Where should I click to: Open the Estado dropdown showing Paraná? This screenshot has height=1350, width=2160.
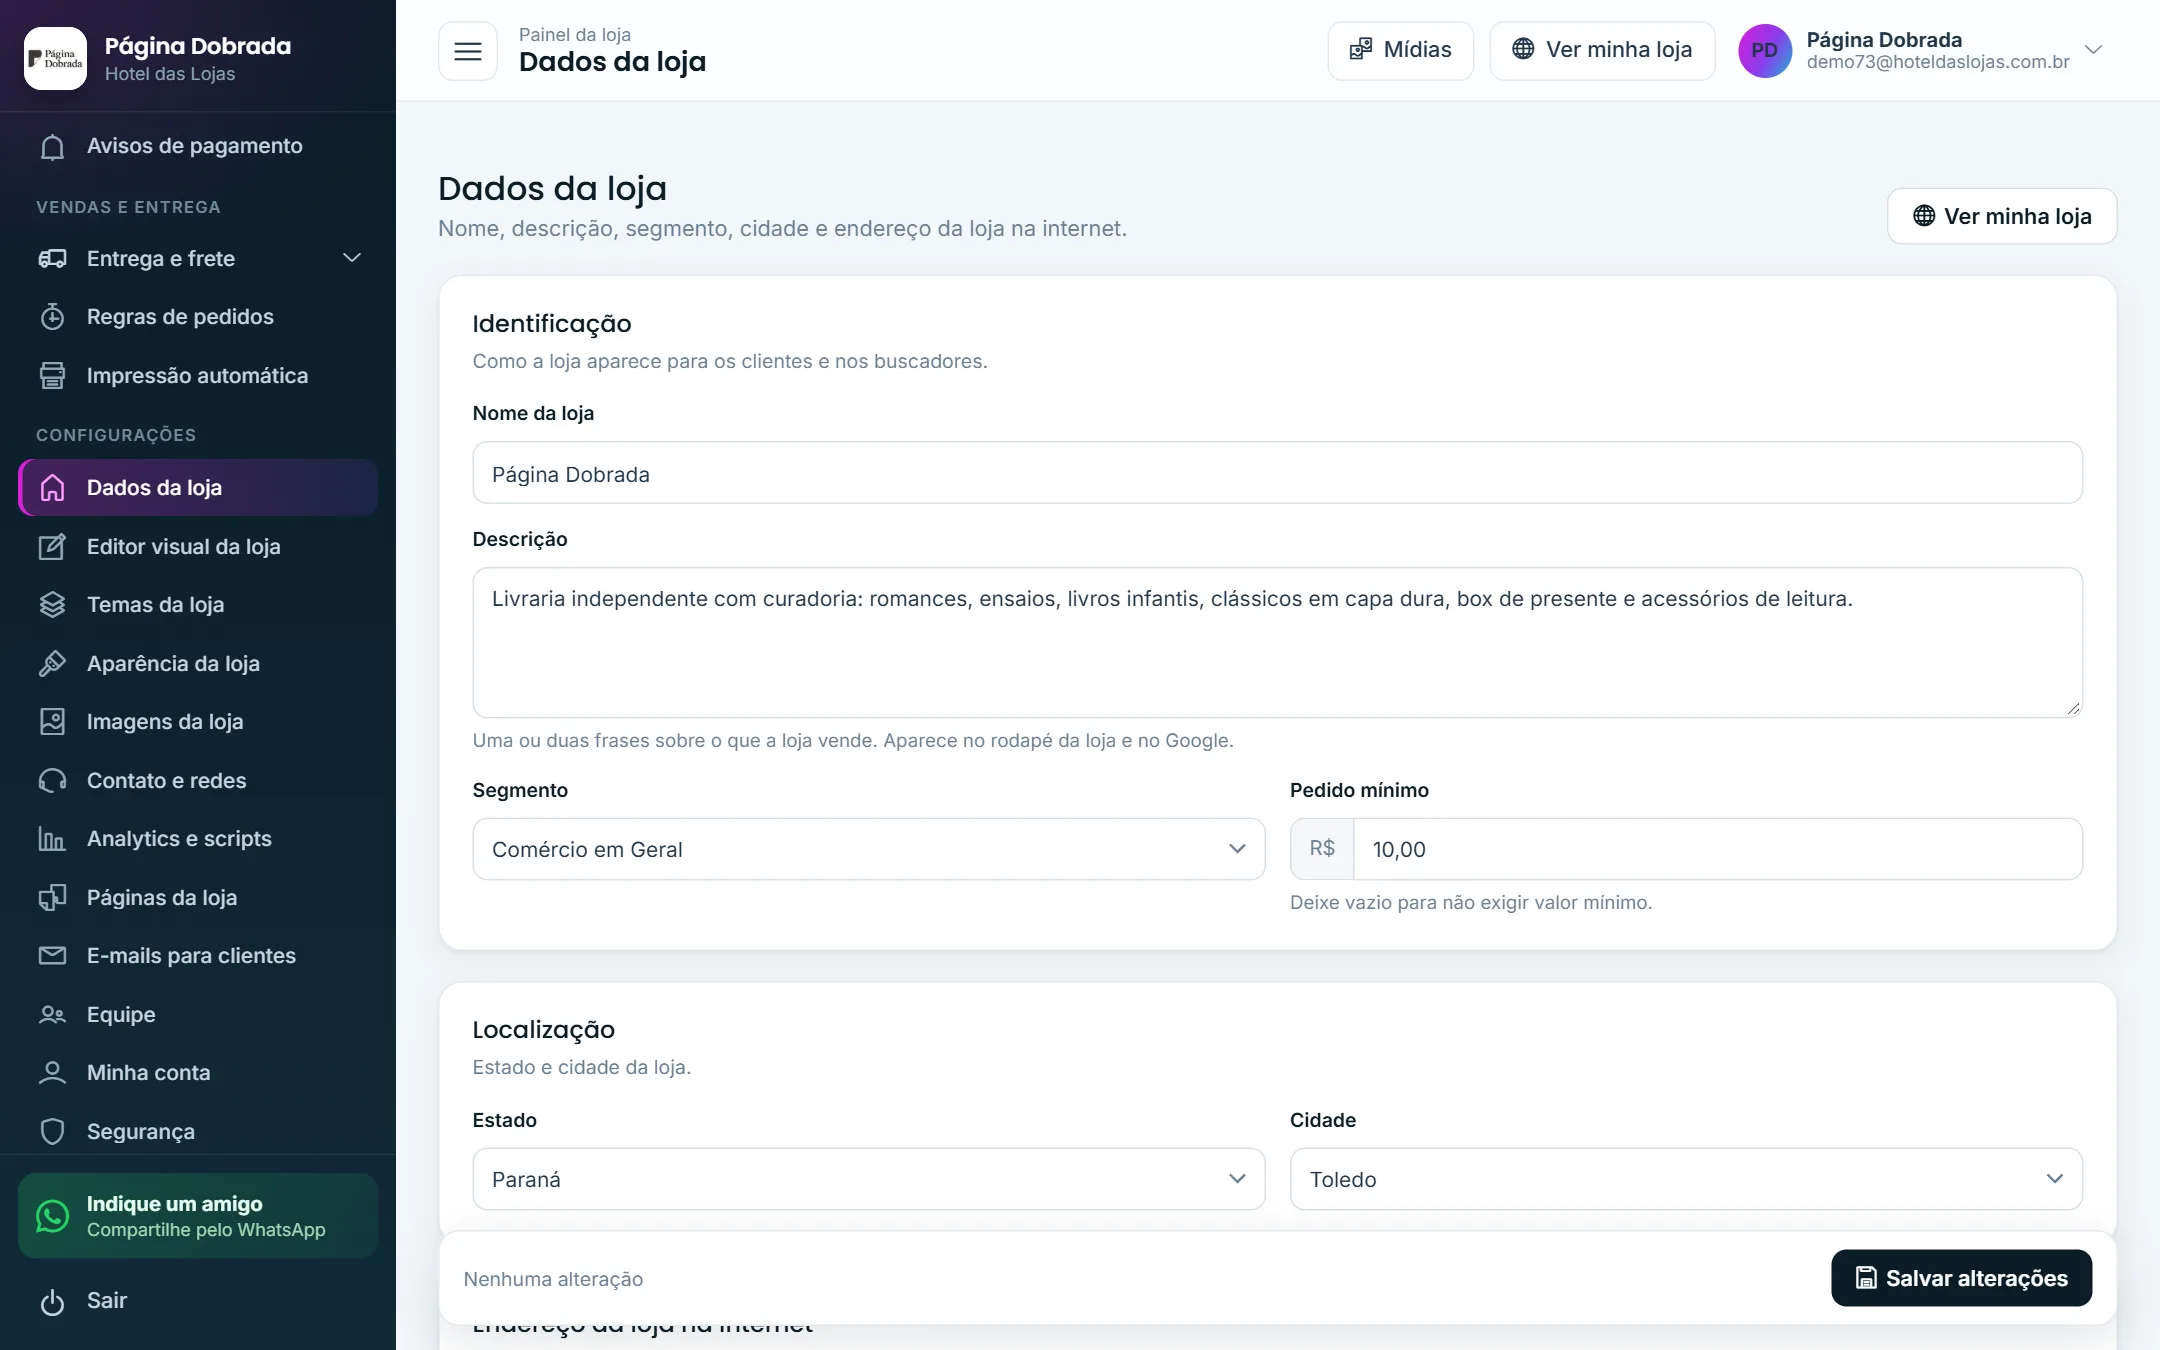point(869,1179)
